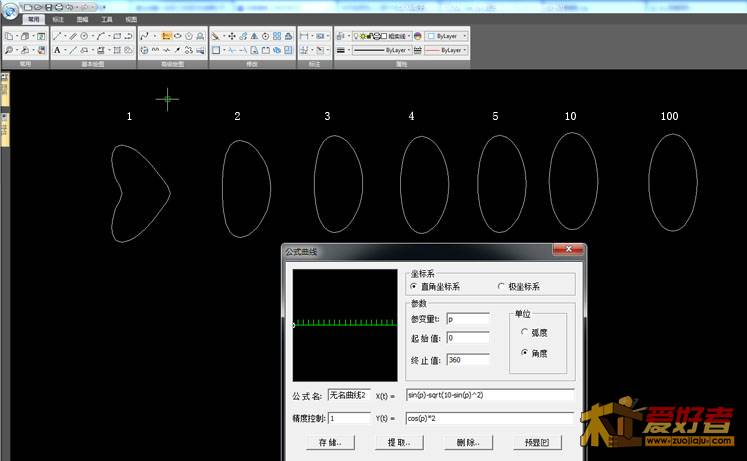Click the application logo button
The image size is (747, 461).
tap(9, 8)
